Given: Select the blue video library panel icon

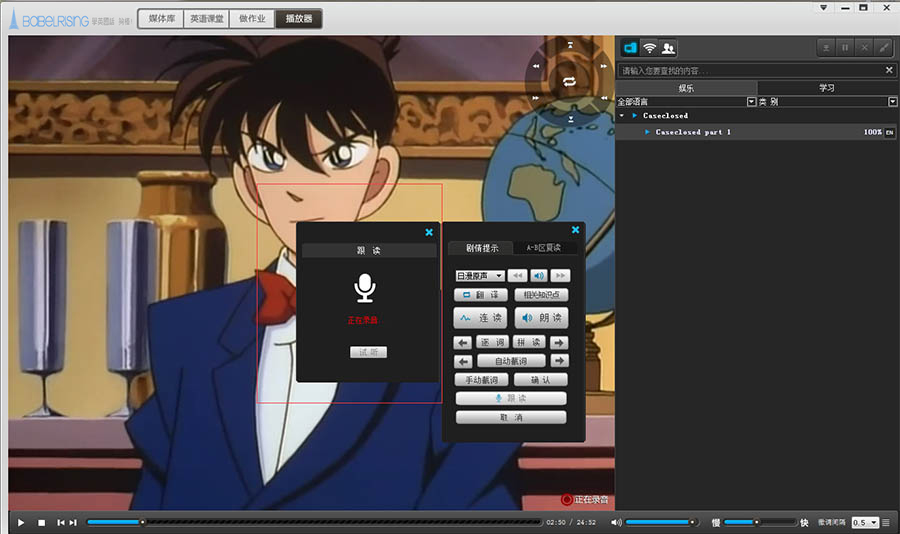Looking at the screenshot, I should [630, 48].
